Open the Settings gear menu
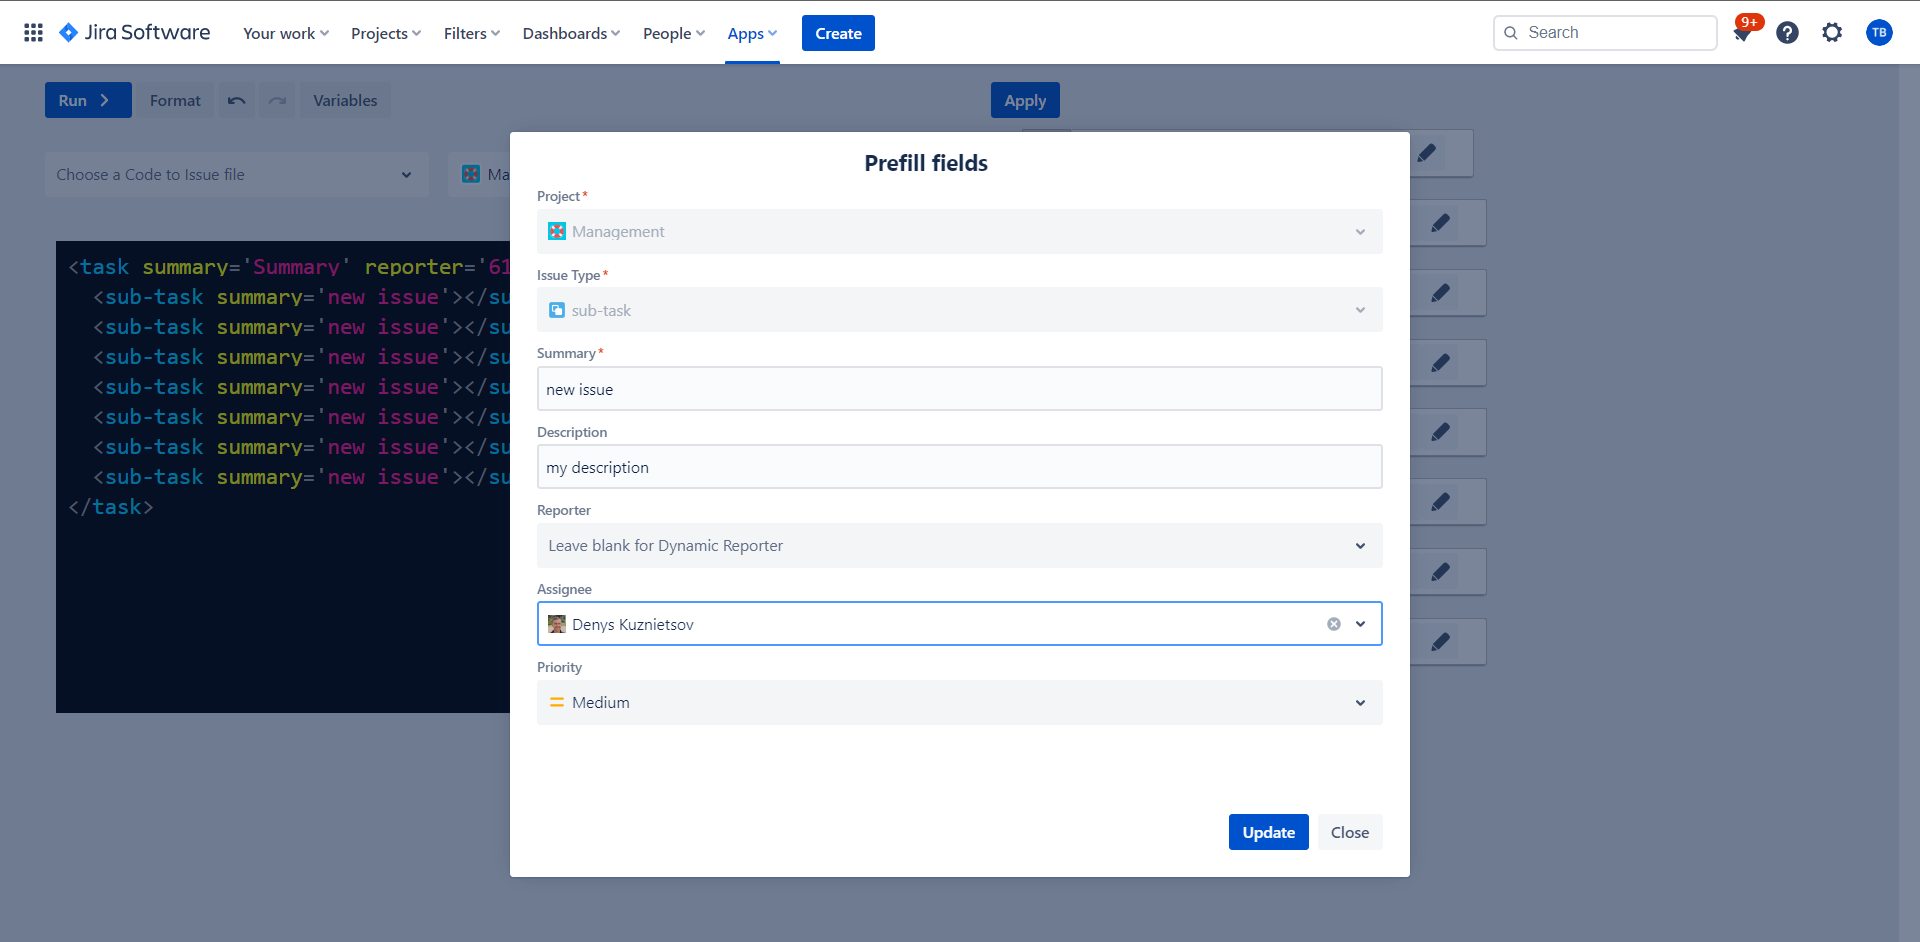This screenshot has height=942, width=1920. pyautogui.click(x=1832, y=33)
